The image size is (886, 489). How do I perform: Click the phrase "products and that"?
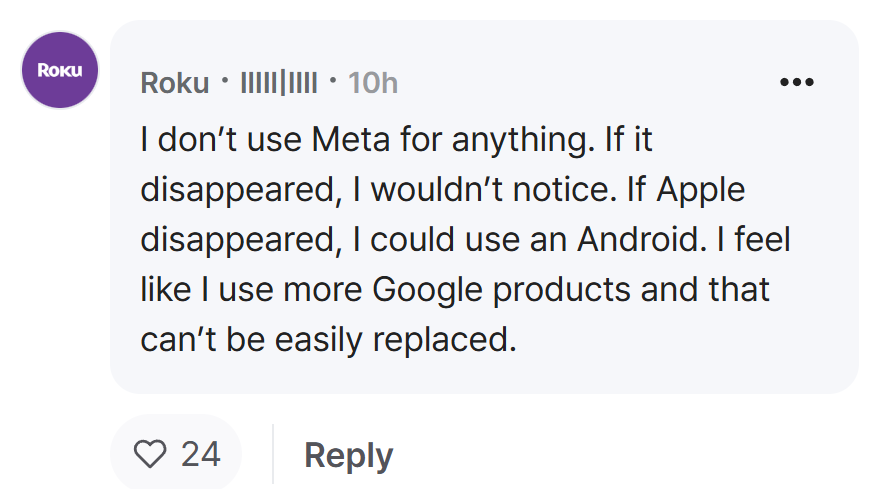coord(631,291)
